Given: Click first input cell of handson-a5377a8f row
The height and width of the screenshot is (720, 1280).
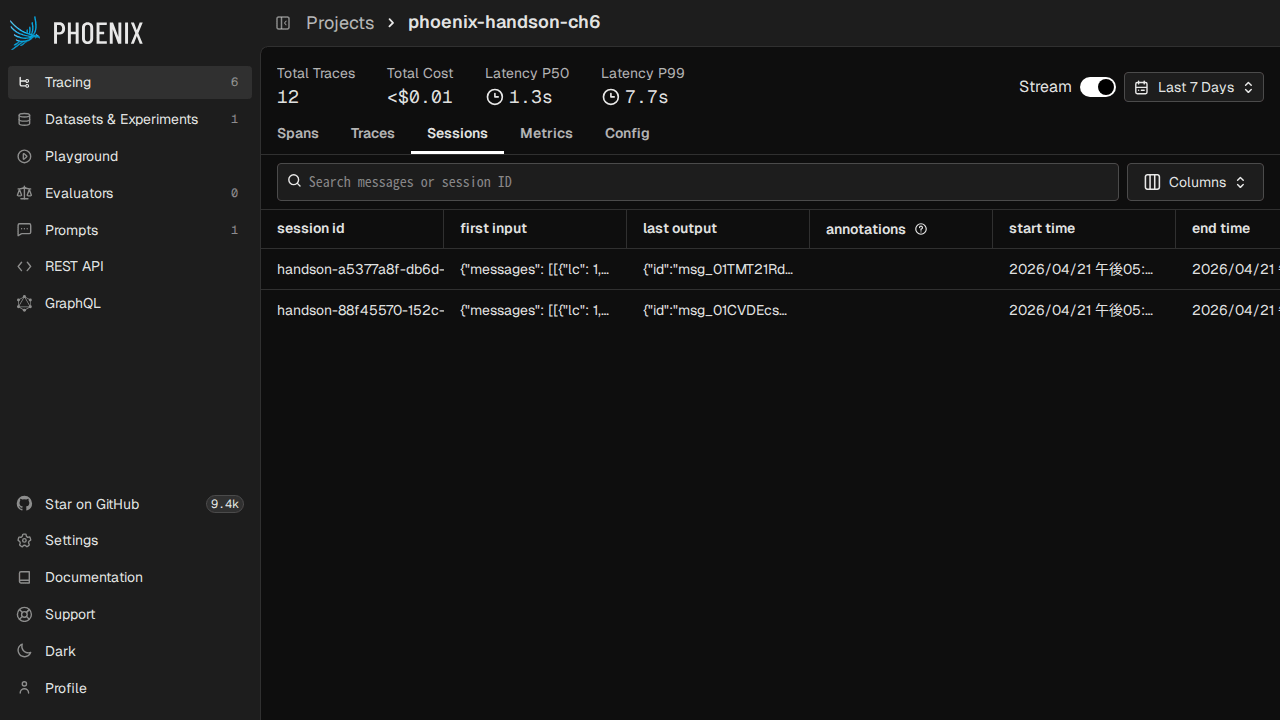Looking at the screenshot, I should (x=535, y=269).
